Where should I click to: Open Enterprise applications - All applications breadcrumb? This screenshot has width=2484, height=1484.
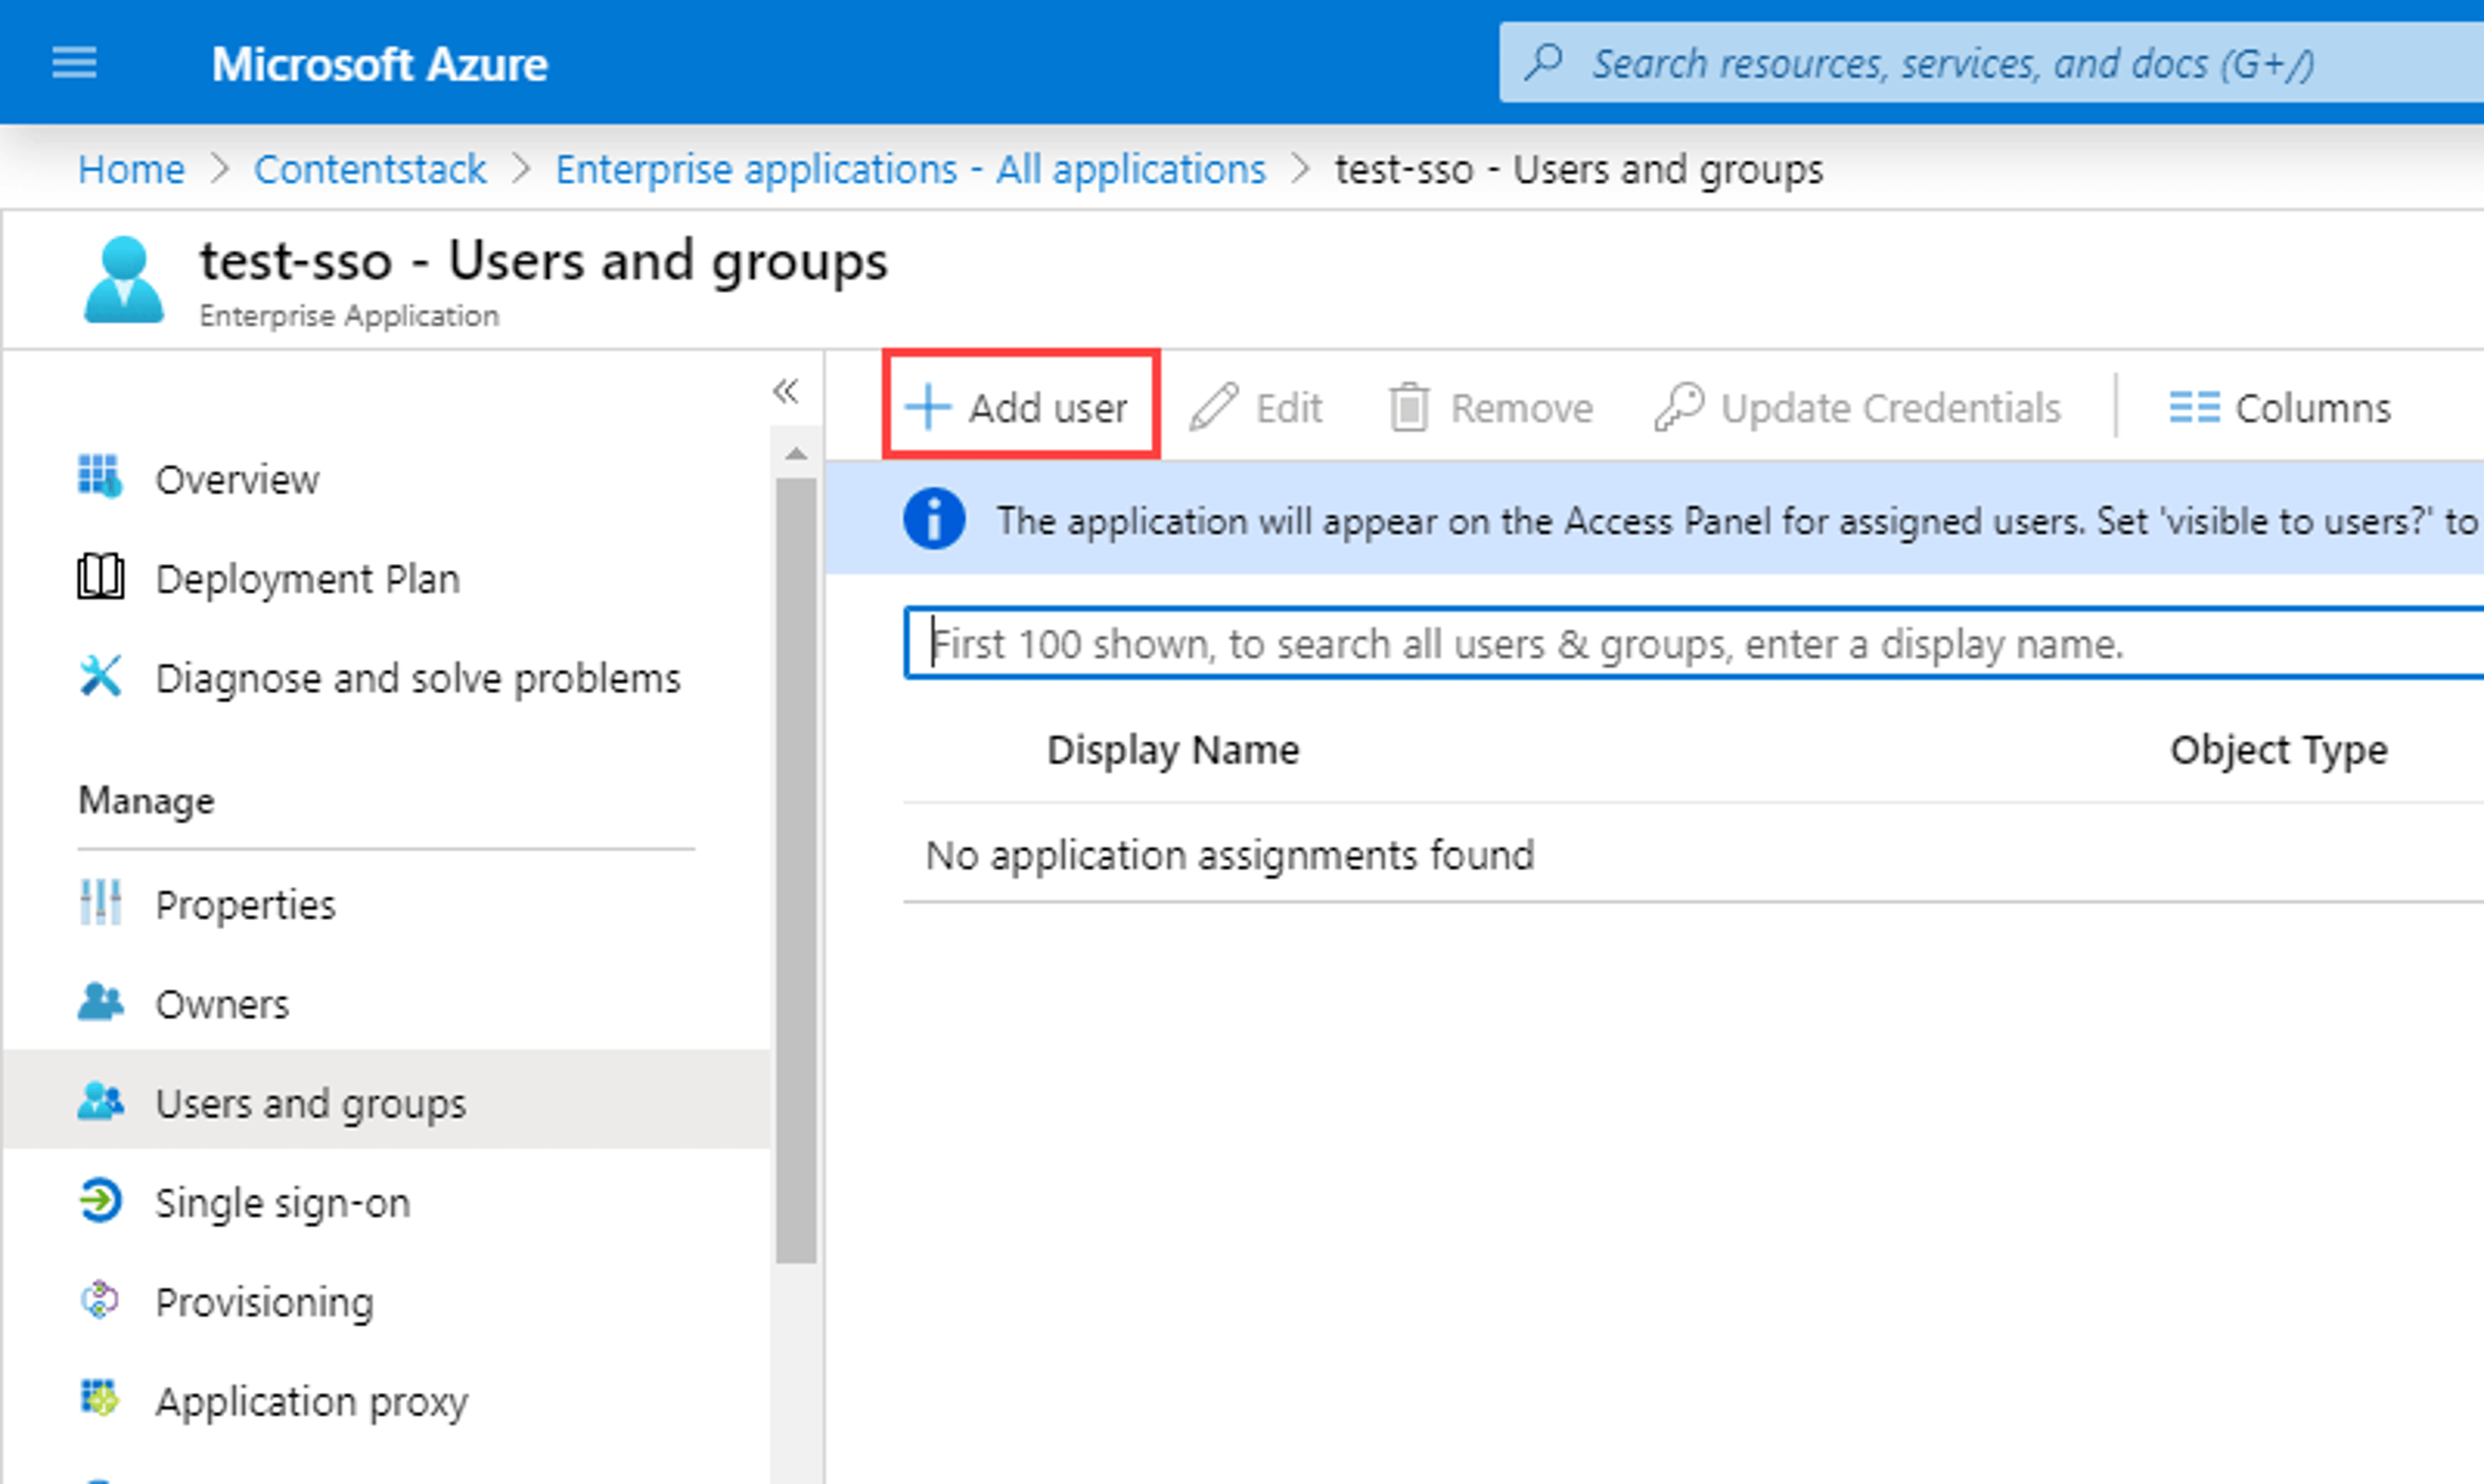911,169
